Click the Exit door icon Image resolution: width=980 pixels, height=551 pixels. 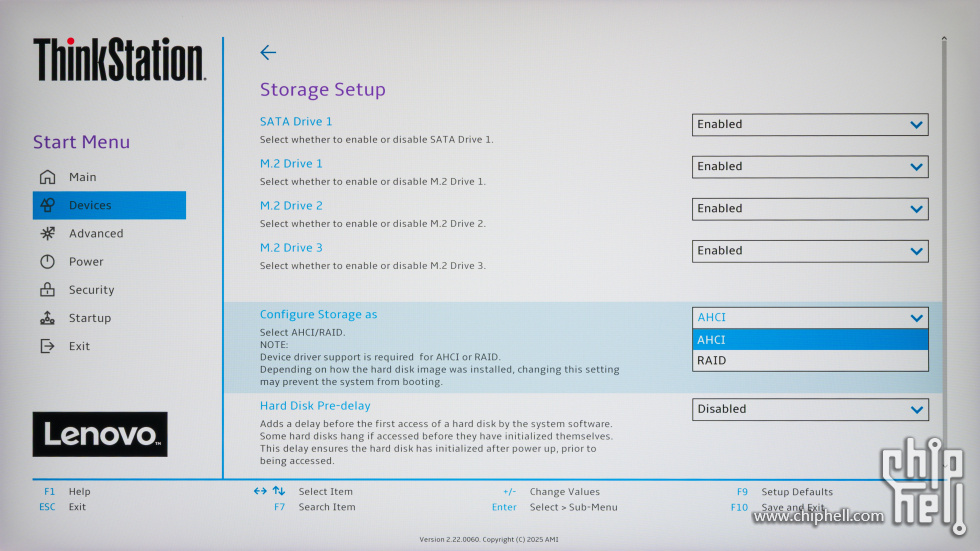(x=48, y=345)
